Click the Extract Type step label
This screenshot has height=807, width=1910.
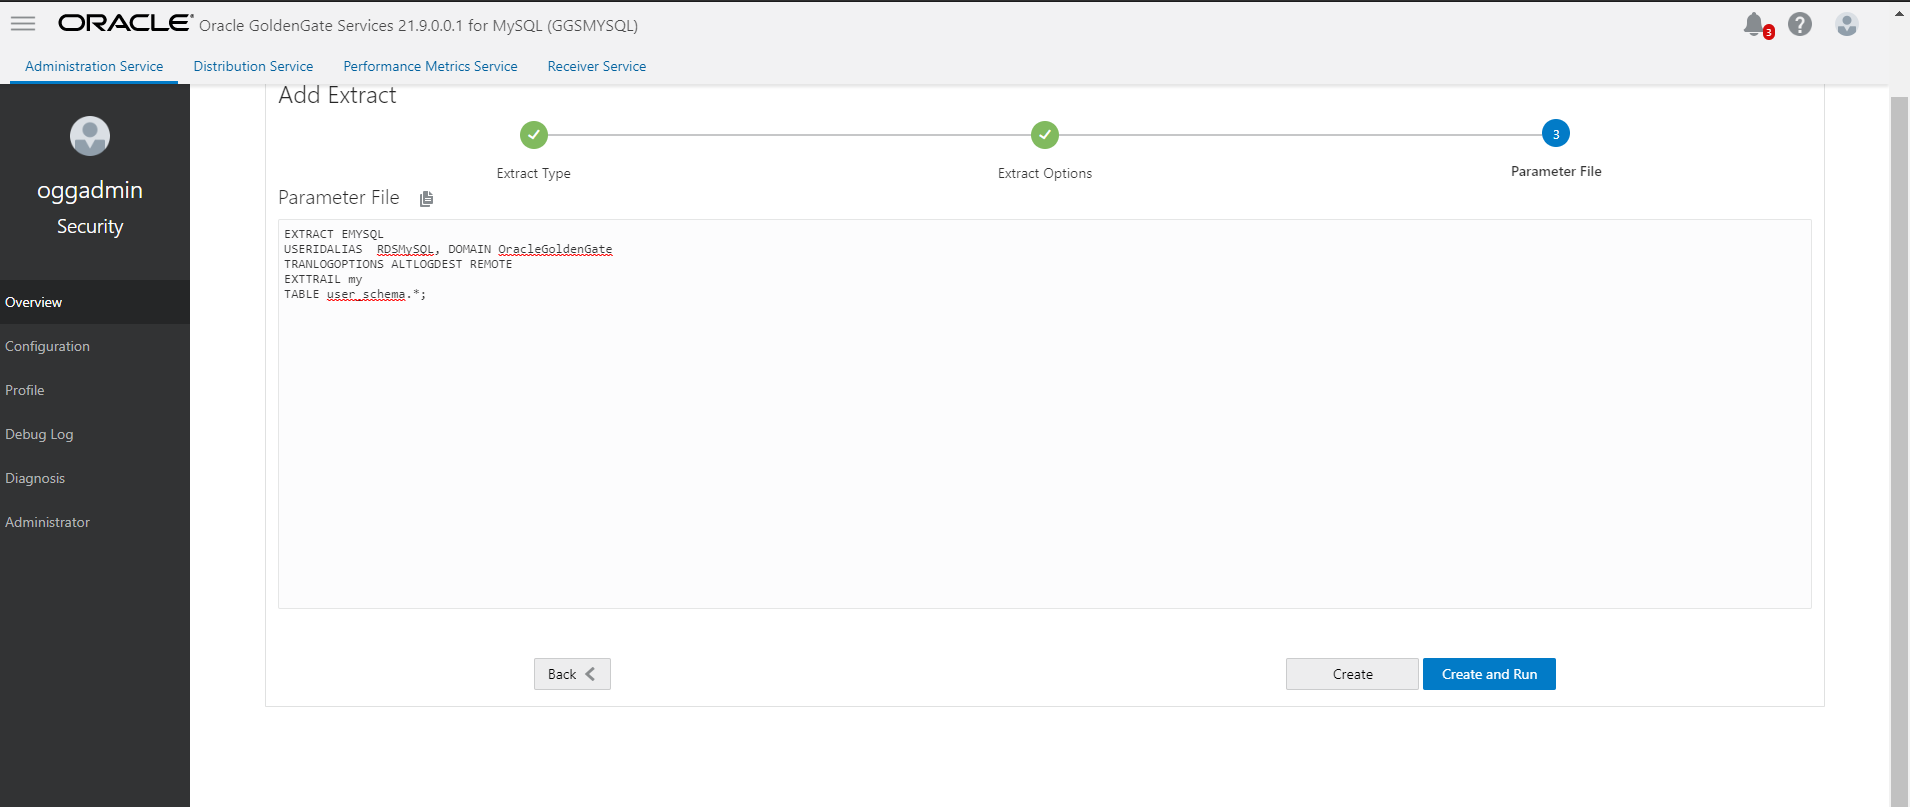[x=534, y=173]
